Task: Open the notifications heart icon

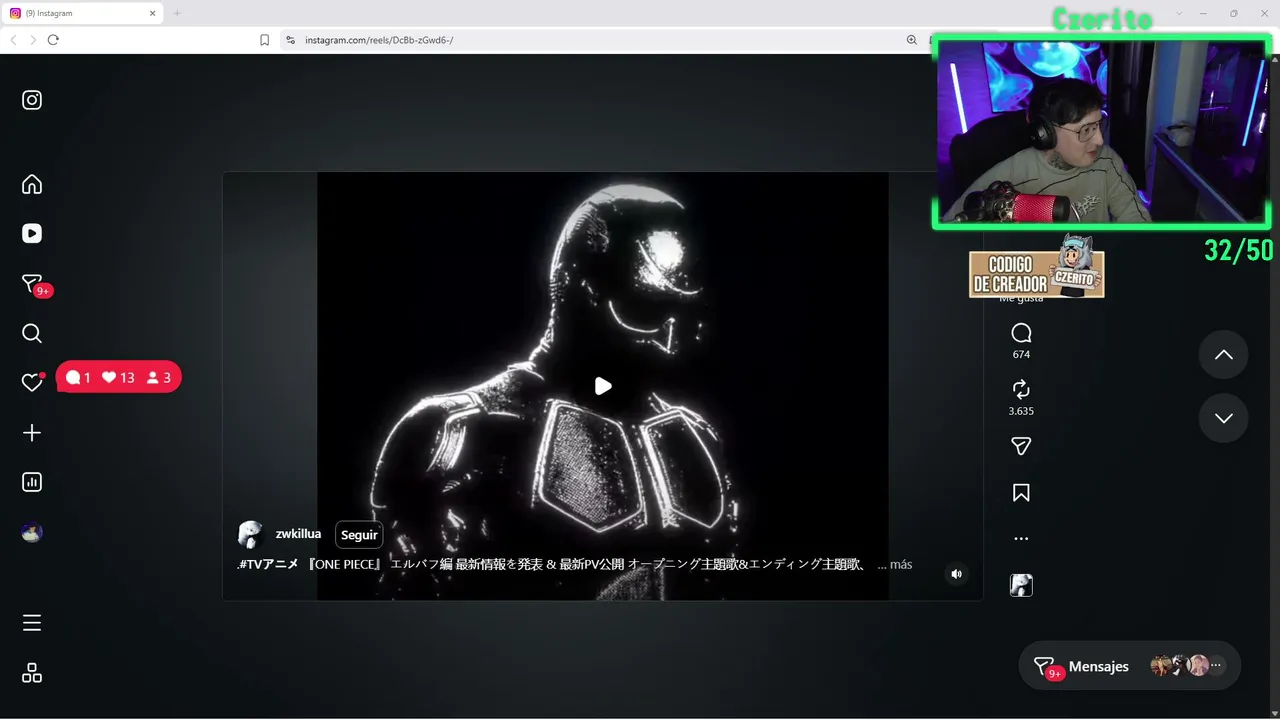Action: (x=32, y=382)
